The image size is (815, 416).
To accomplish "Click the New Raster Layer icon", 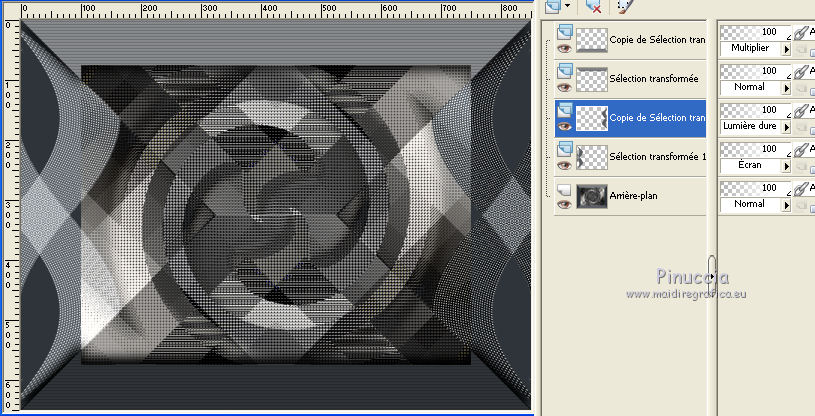I will [x=553, y=6].
